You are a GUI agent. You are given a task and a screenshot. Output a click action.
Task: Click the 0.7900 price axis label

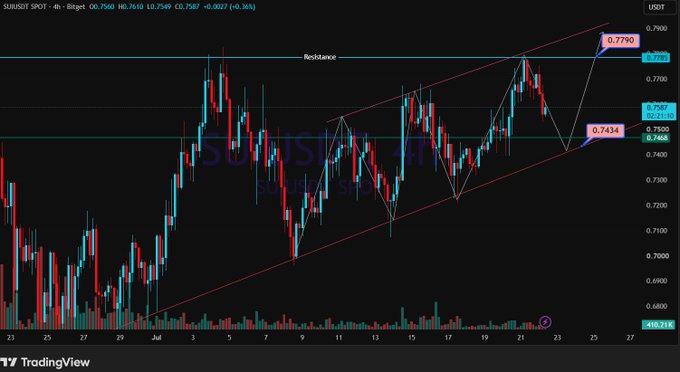pyautogui.click(x=657, y=28)
